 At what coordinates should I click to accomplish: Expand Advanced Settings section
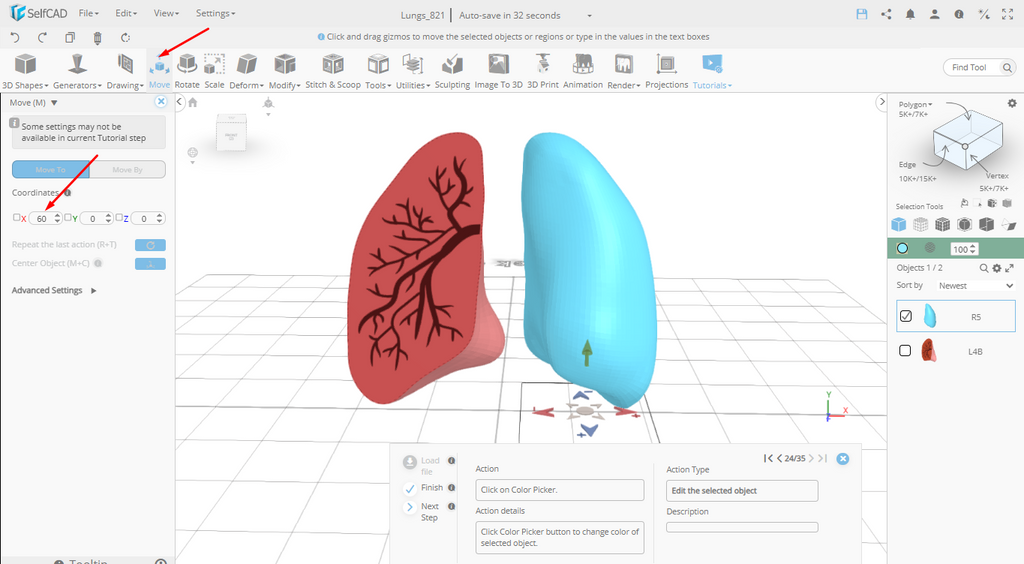(54, 290)
